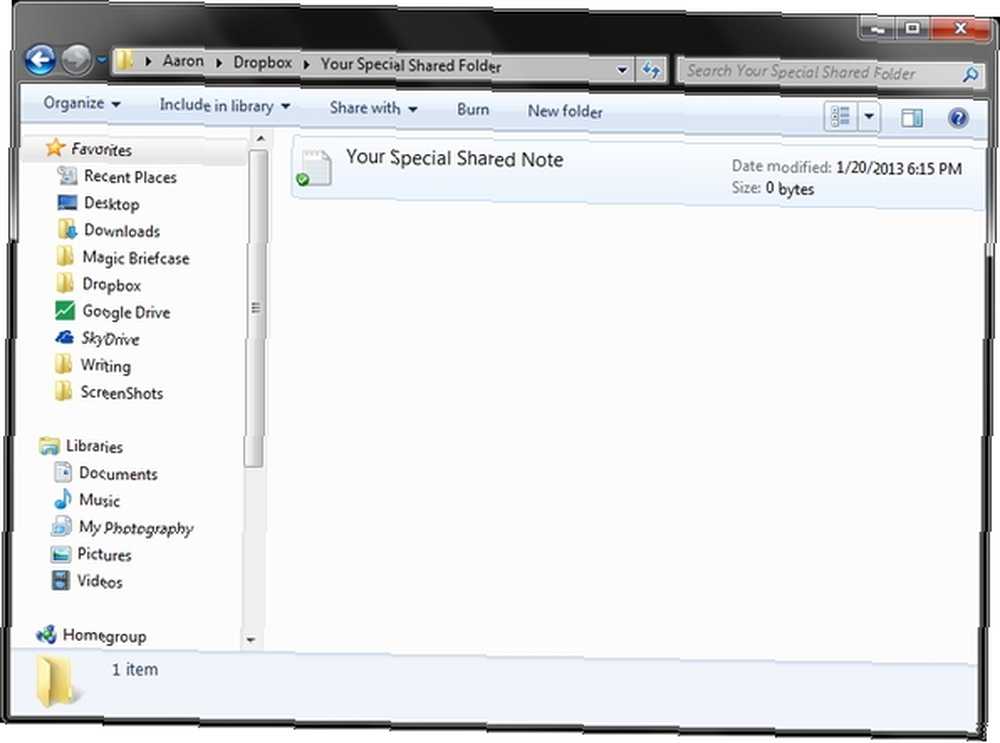Open the Organize menu
This screenshot has height=743, width=1000.
click(x=81, y=103)
